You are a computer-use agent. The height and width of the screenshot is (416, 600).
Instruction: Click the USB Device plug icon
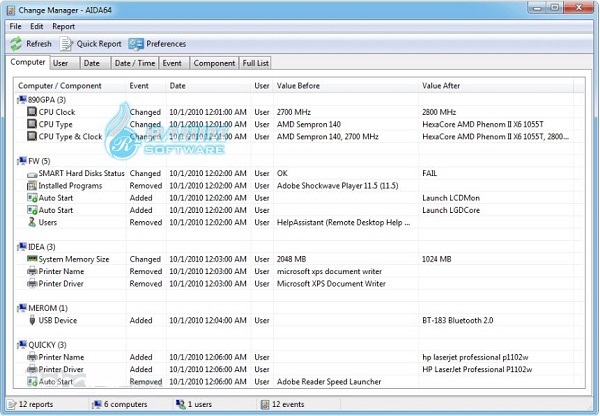click(x=32, y=320)
